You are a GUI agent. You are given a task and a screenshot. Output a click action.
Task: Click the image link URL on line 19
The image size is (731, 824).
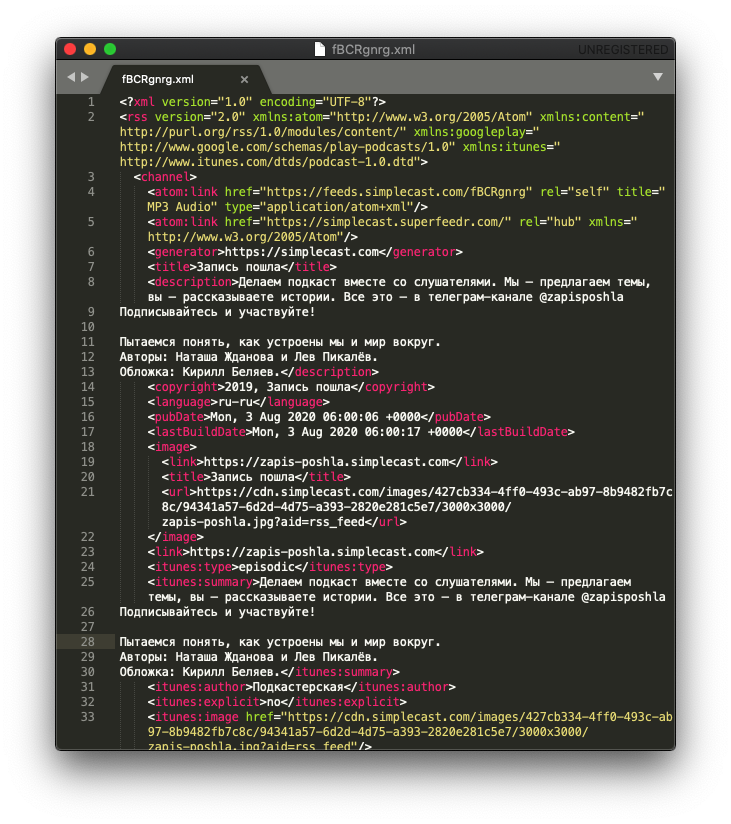tap(326, 462)
